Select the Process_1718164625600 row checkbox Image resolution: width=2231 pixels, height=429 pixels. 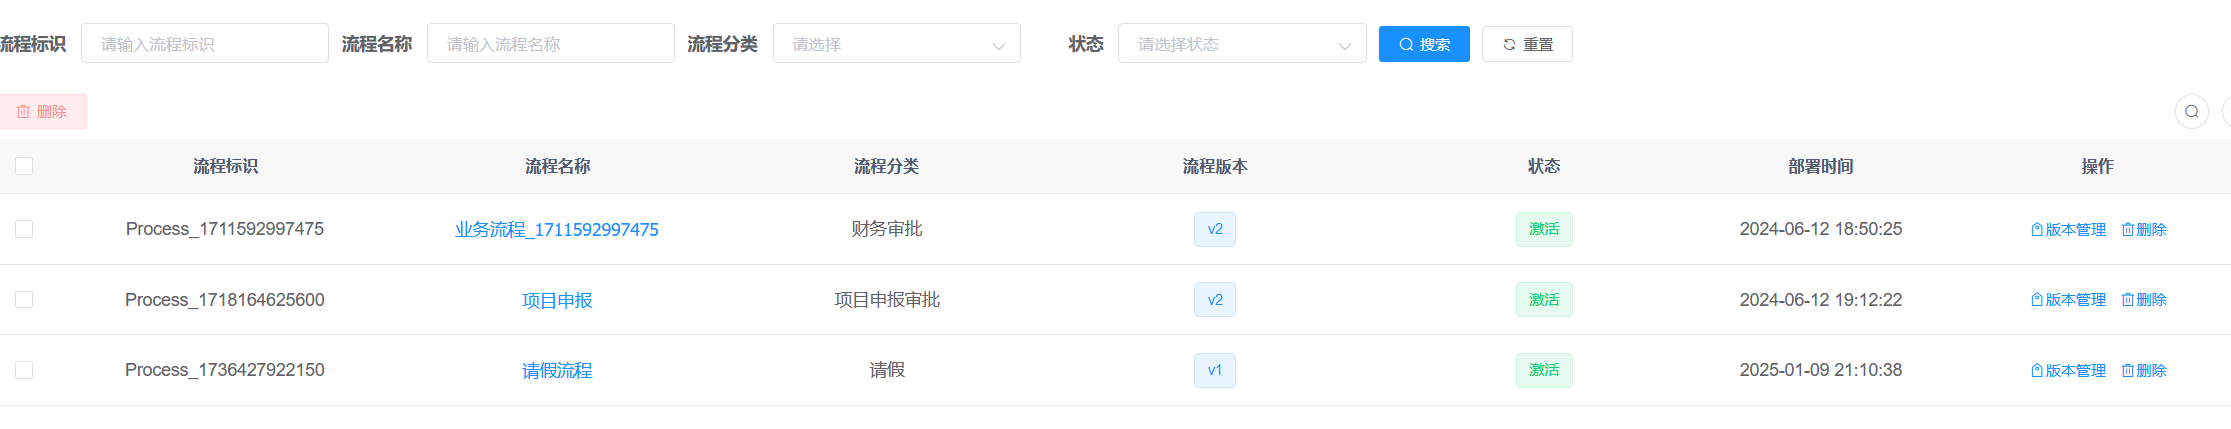point(24,300)
